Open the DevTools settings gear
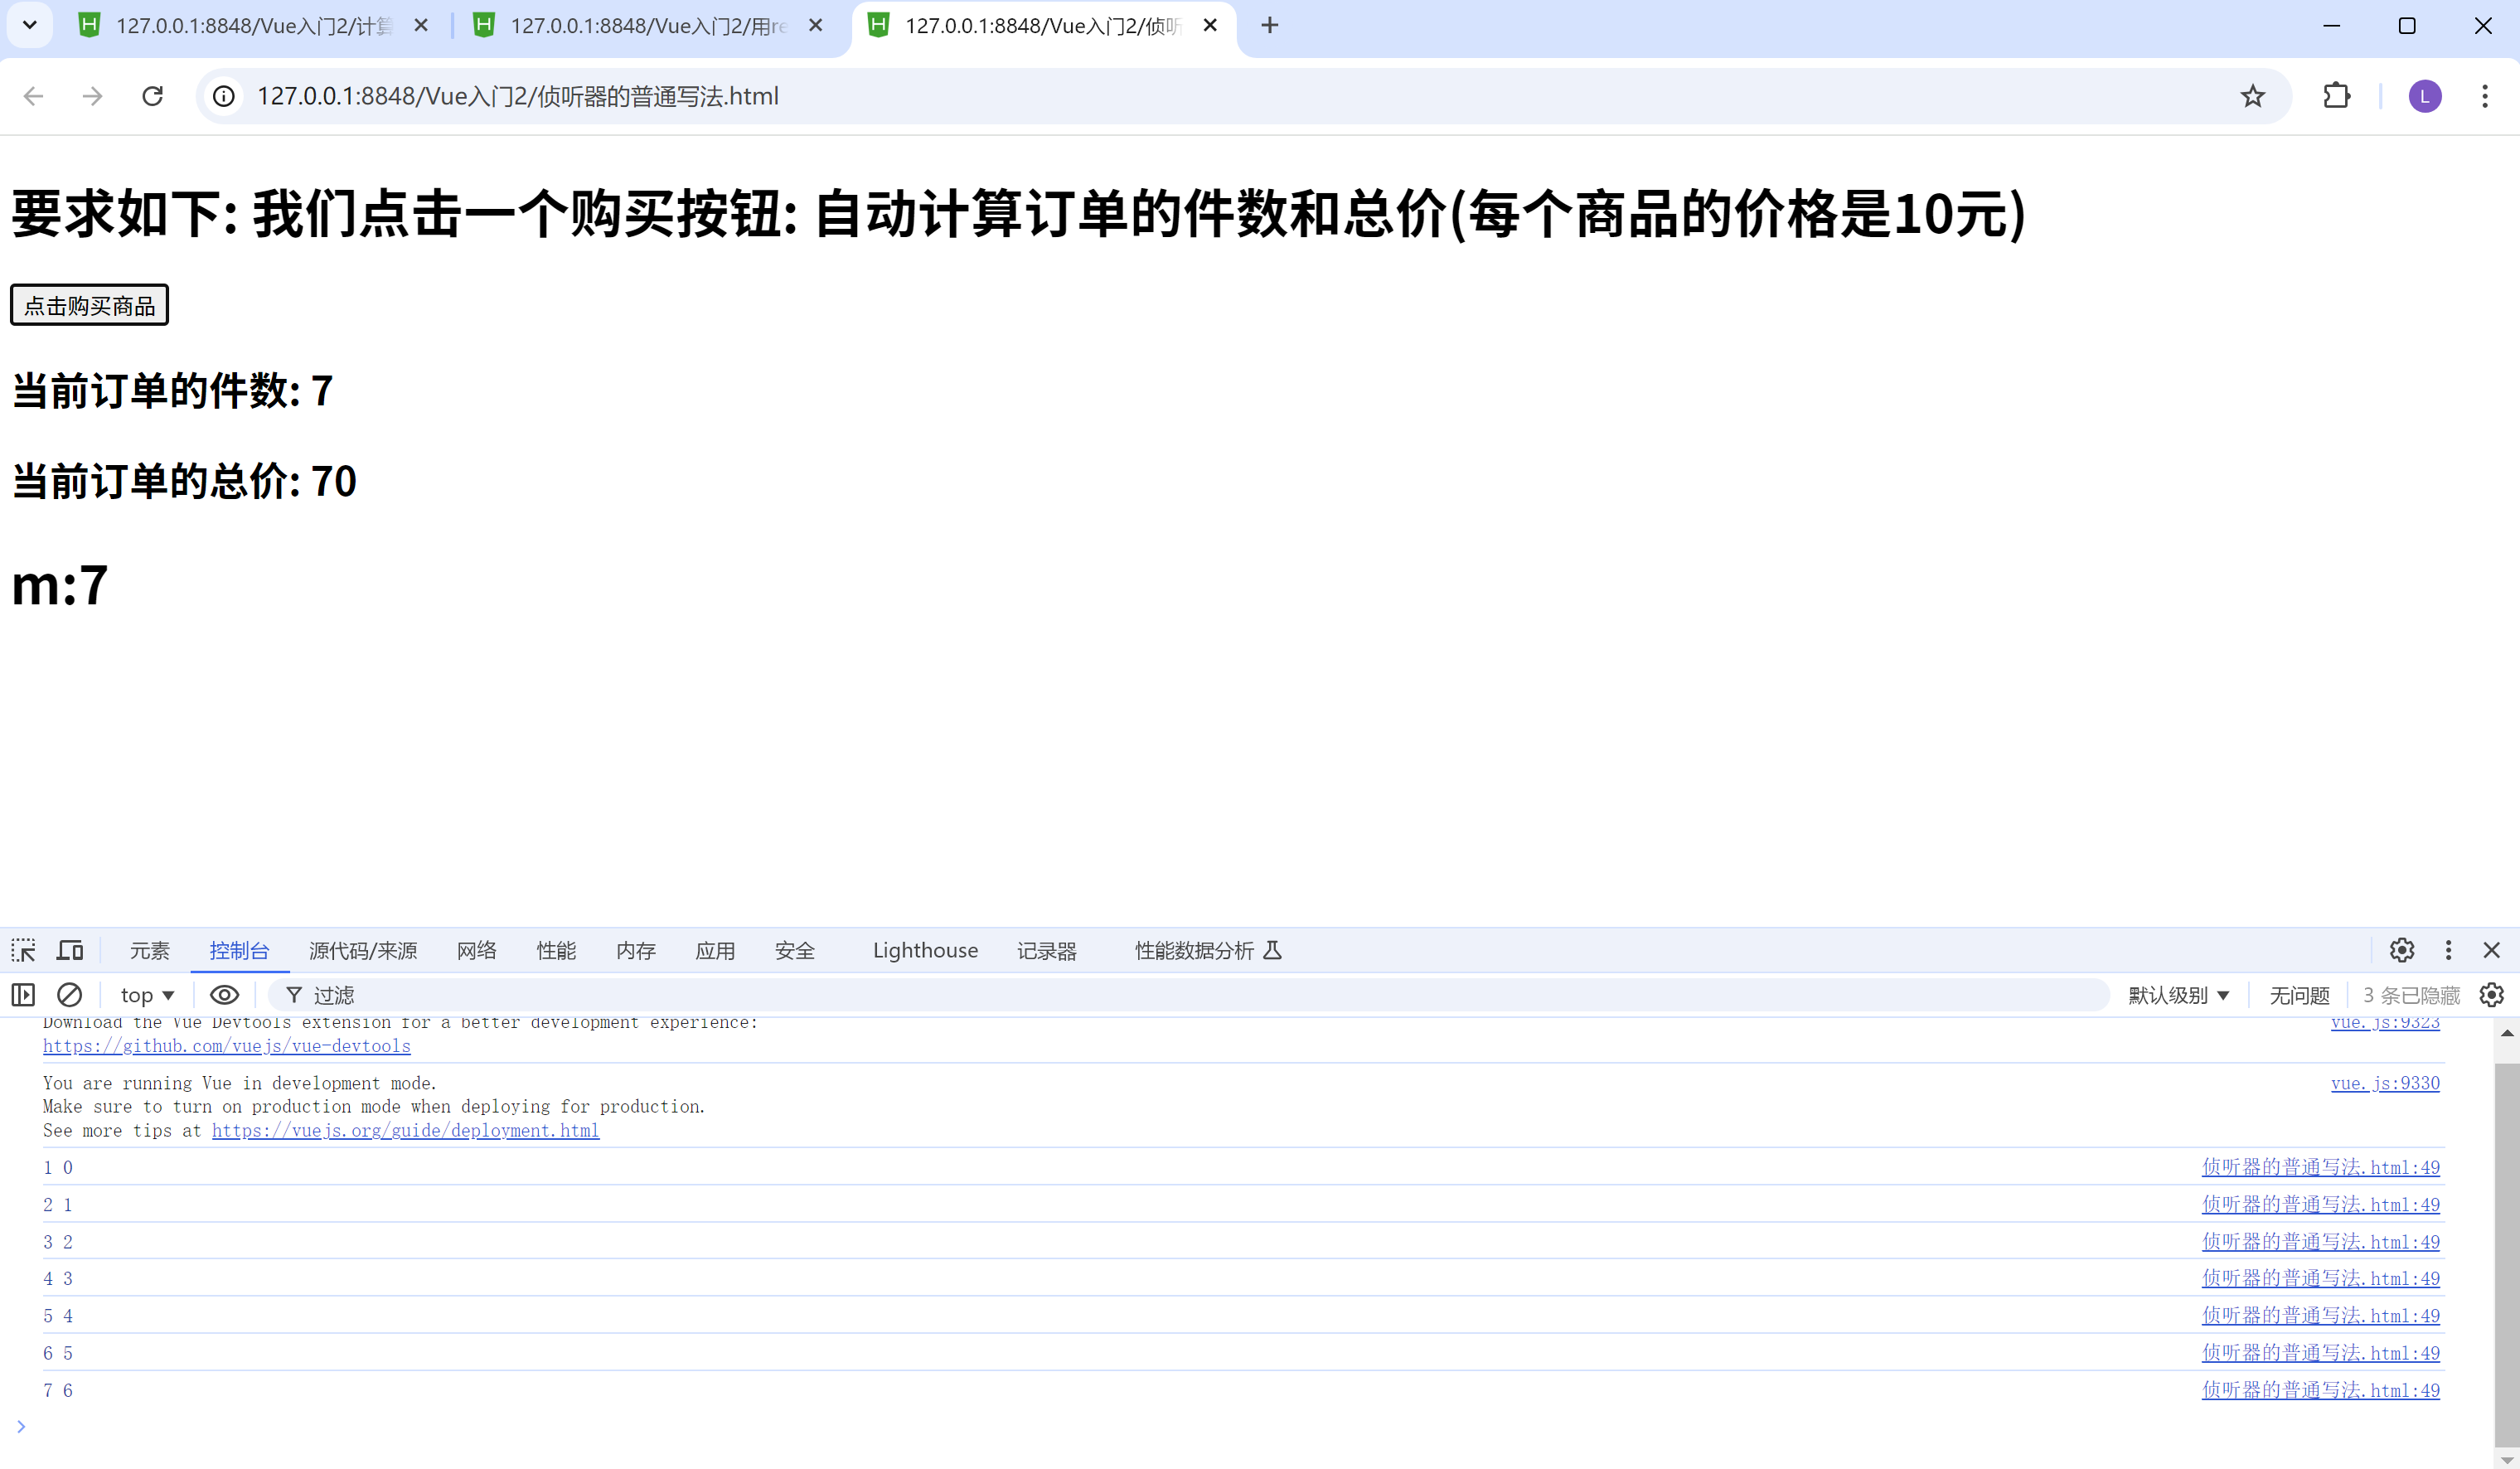2520x1469 pixels. coord(2402,950)
